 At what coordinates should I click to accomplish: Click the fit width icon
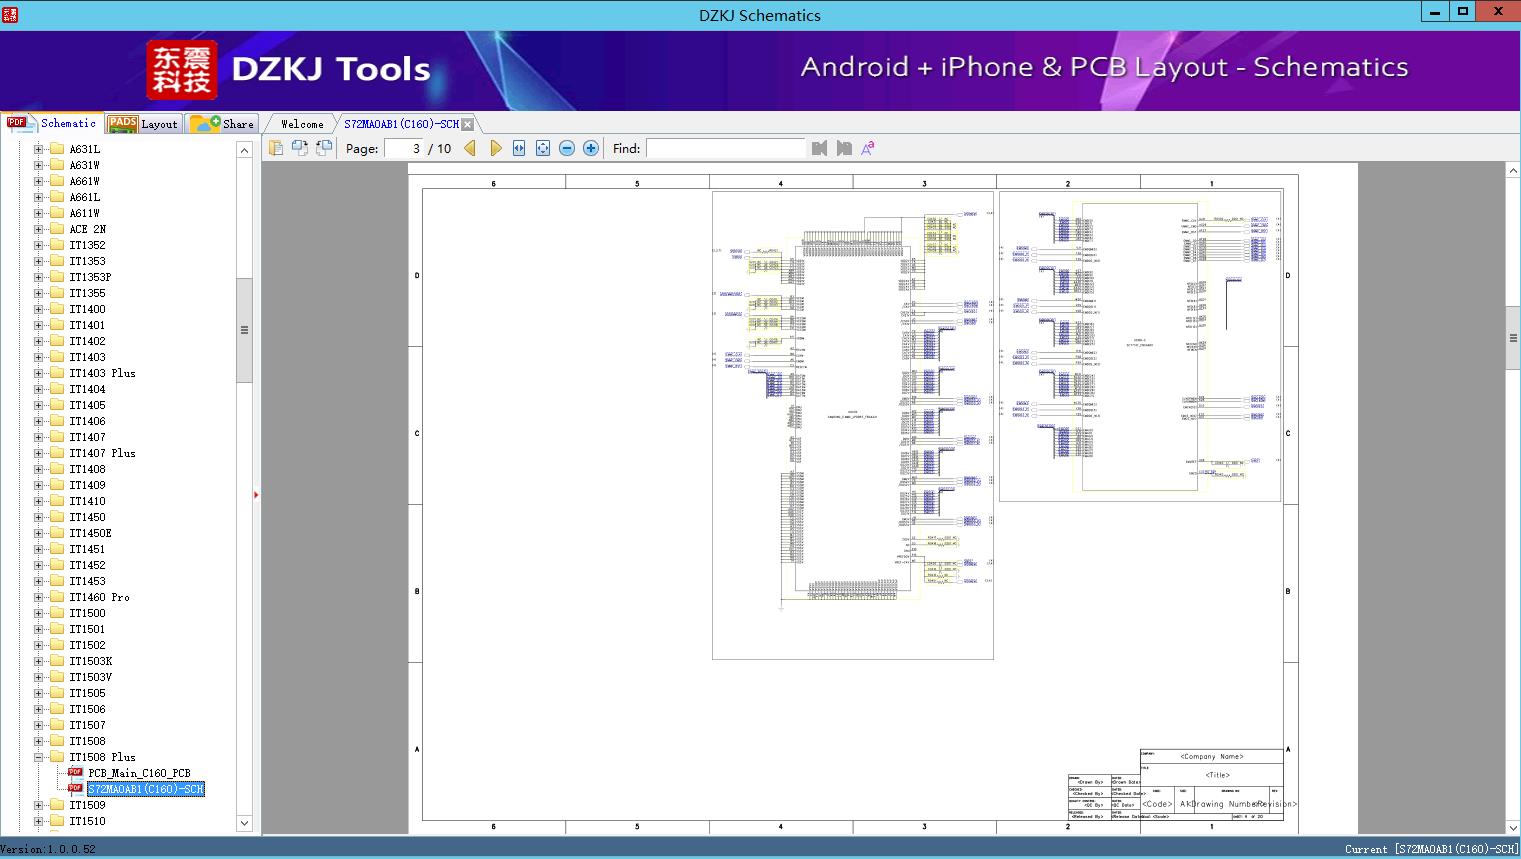pyautogui.click(x=519, y=148)
